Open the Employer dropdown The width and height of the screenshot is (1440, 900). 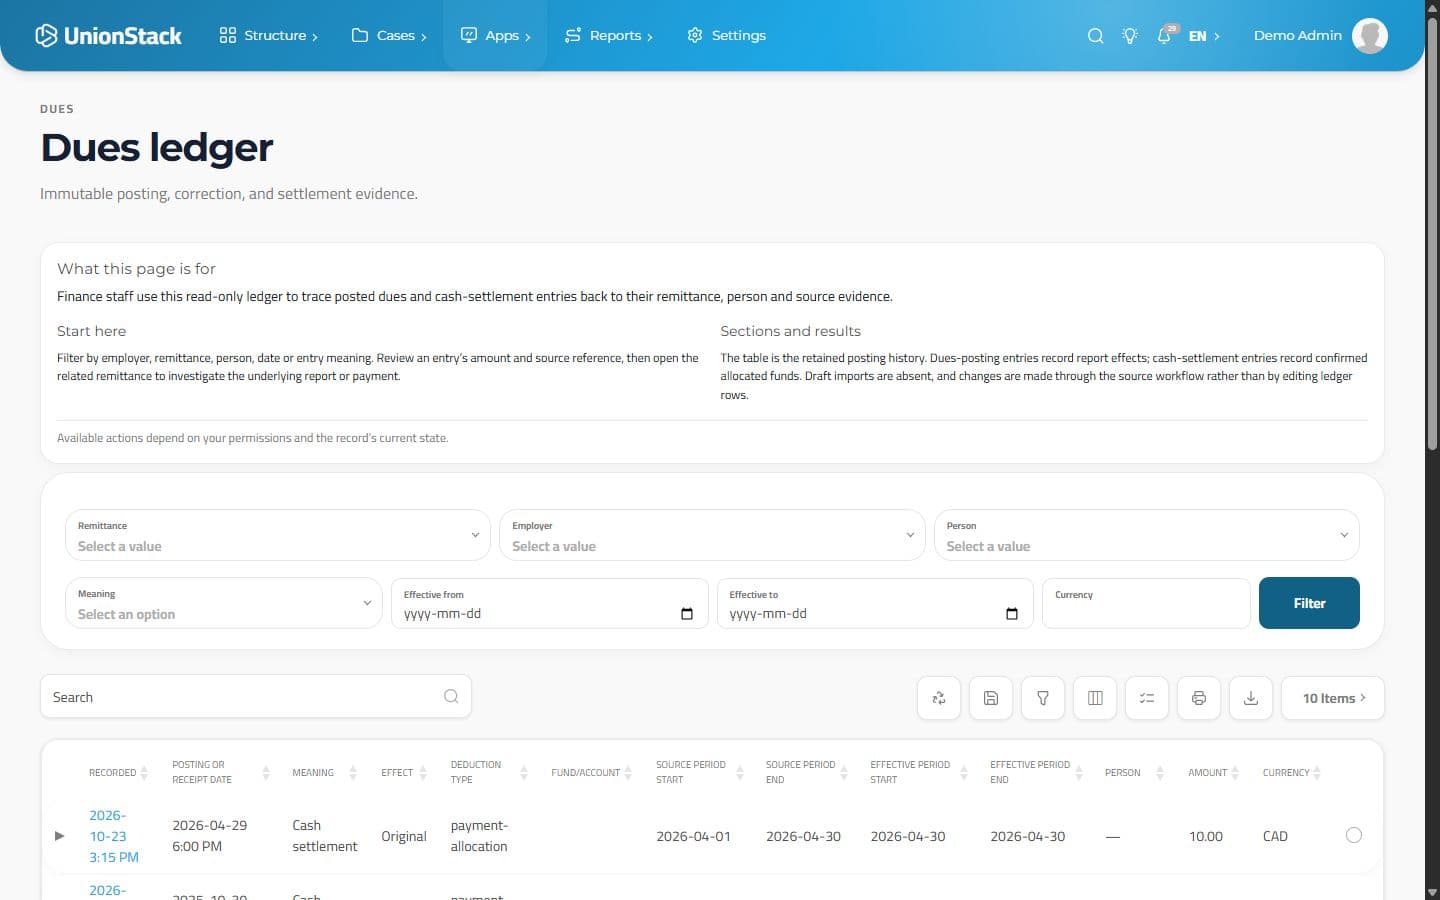(712, 535)
